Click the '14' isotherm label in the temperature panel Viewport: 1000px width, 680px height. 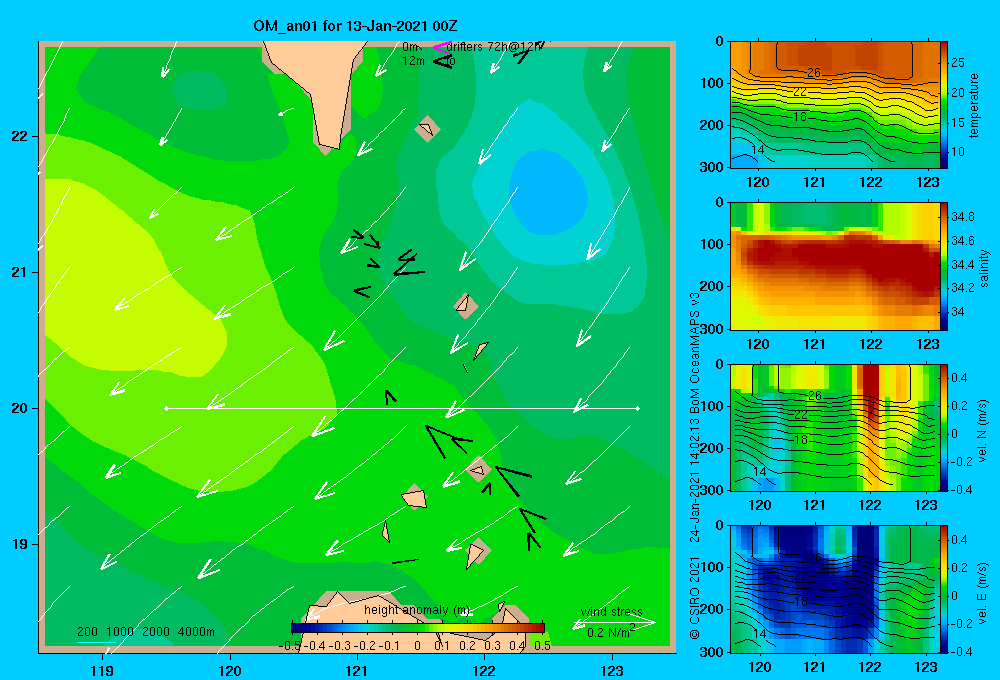click(758, 150)
